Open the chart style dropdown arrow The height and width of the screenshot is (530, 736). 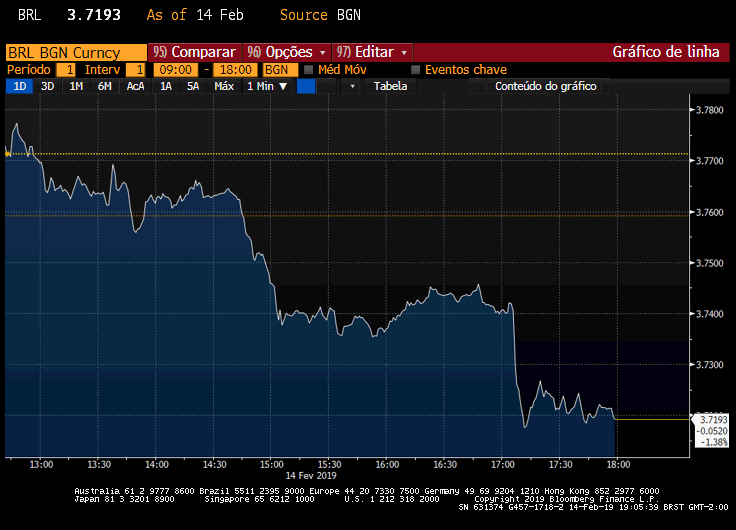click(x=352, y=86)
